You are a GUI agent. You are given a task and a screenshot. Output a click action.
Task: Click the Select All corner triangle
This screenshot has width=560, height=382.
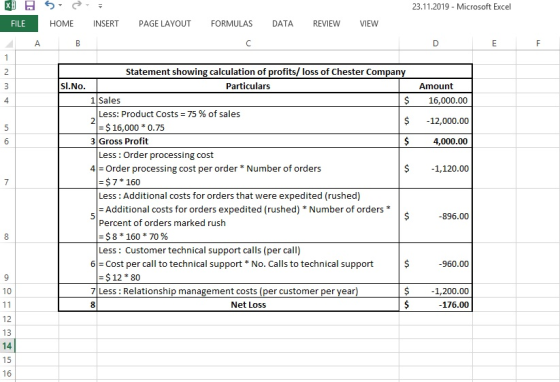click(9, 44)
